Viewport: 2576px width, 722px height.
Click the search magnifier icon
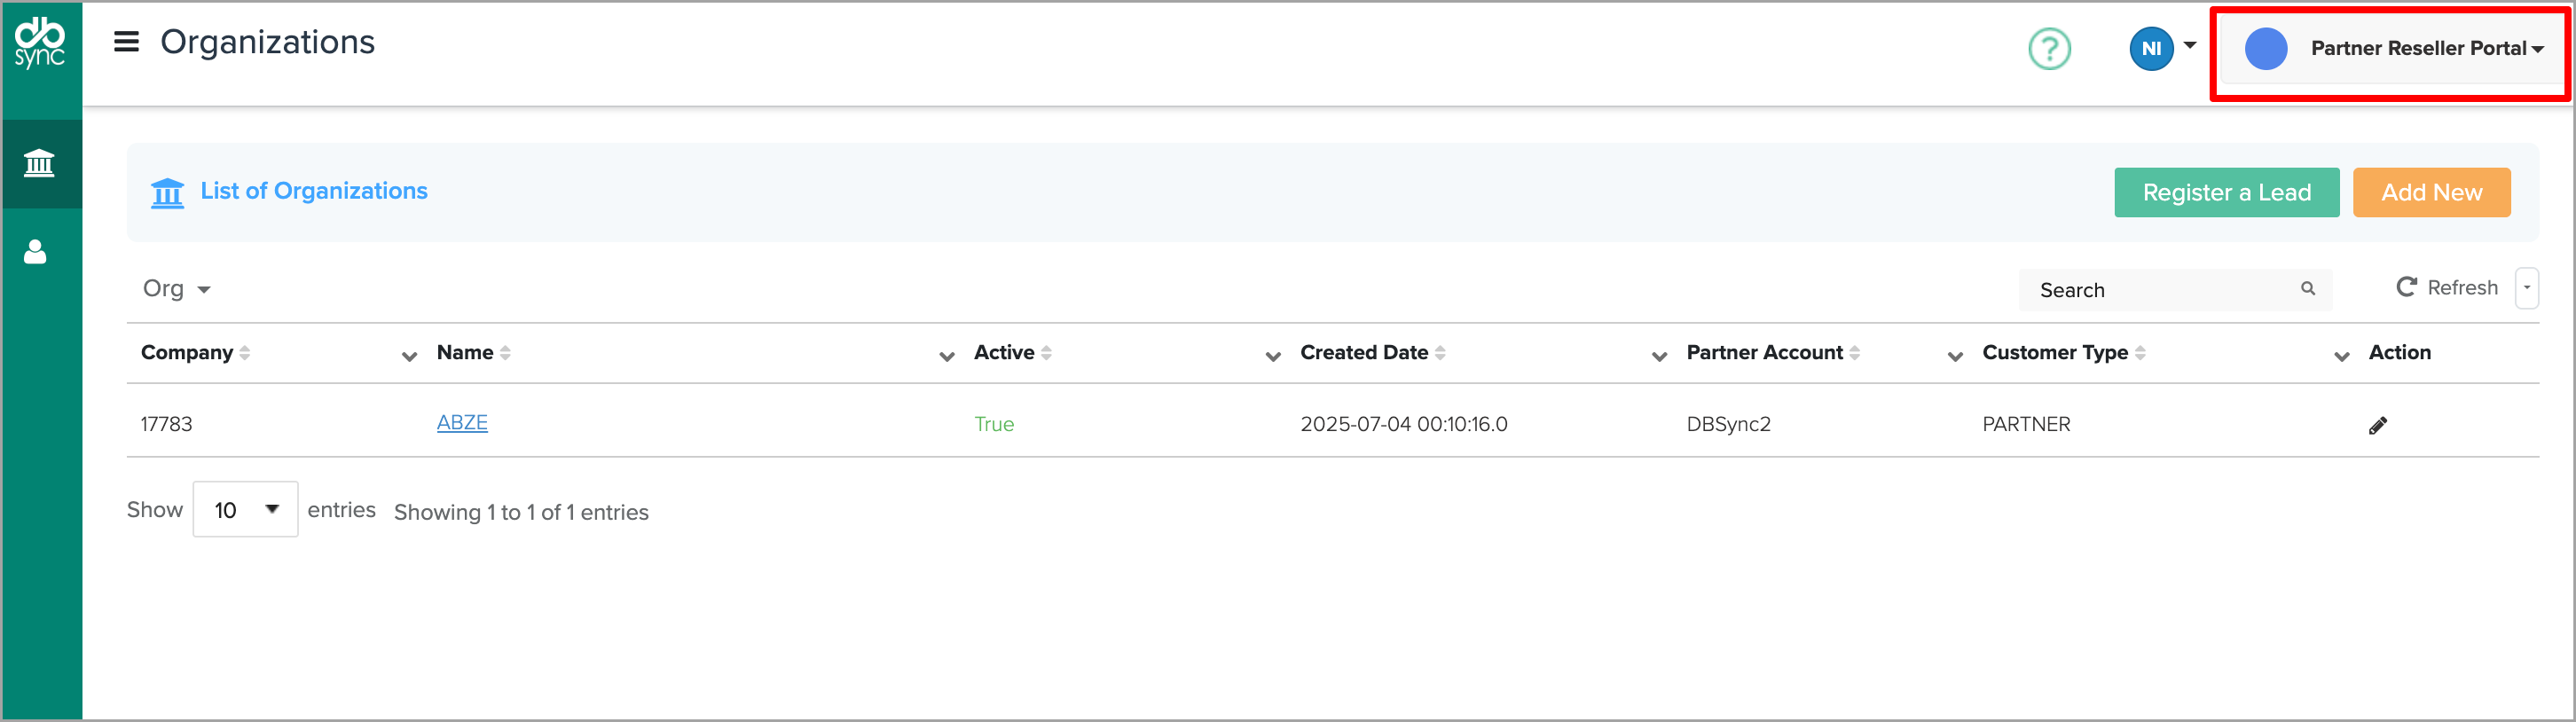pos(2307,289)
